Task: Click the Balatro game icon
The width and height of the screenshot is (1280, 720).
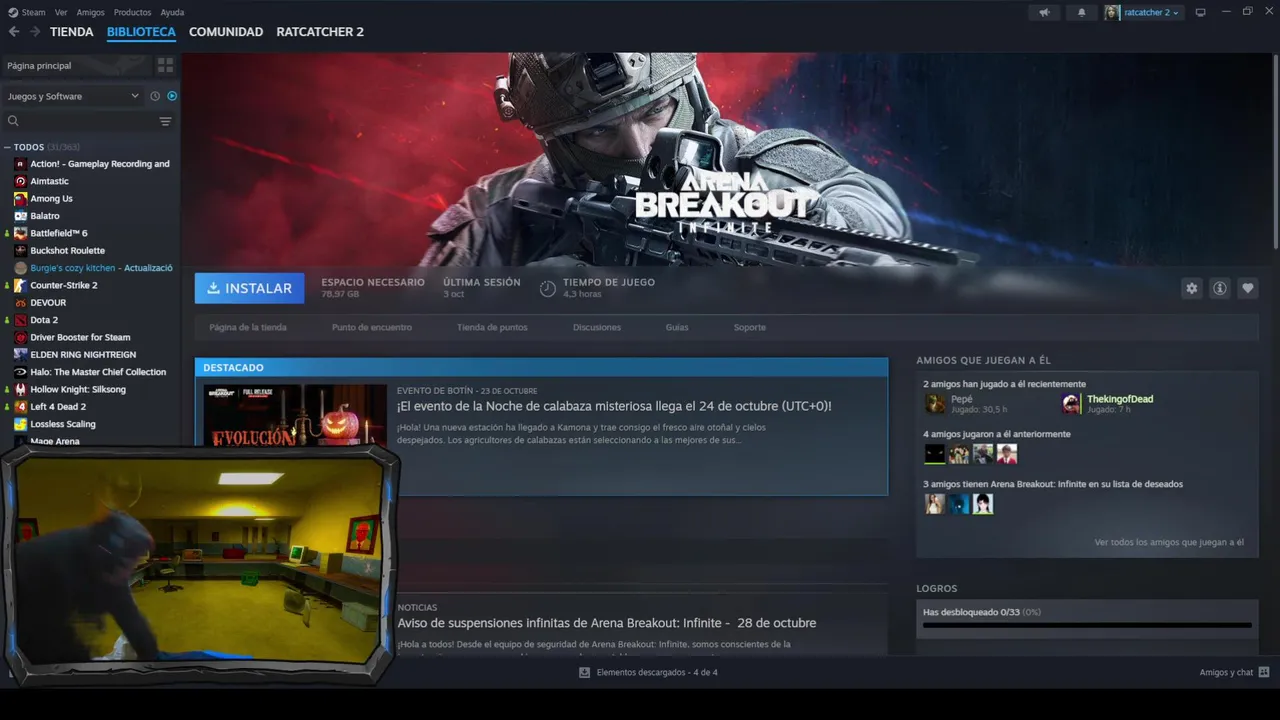Action: tap(21, 216)
